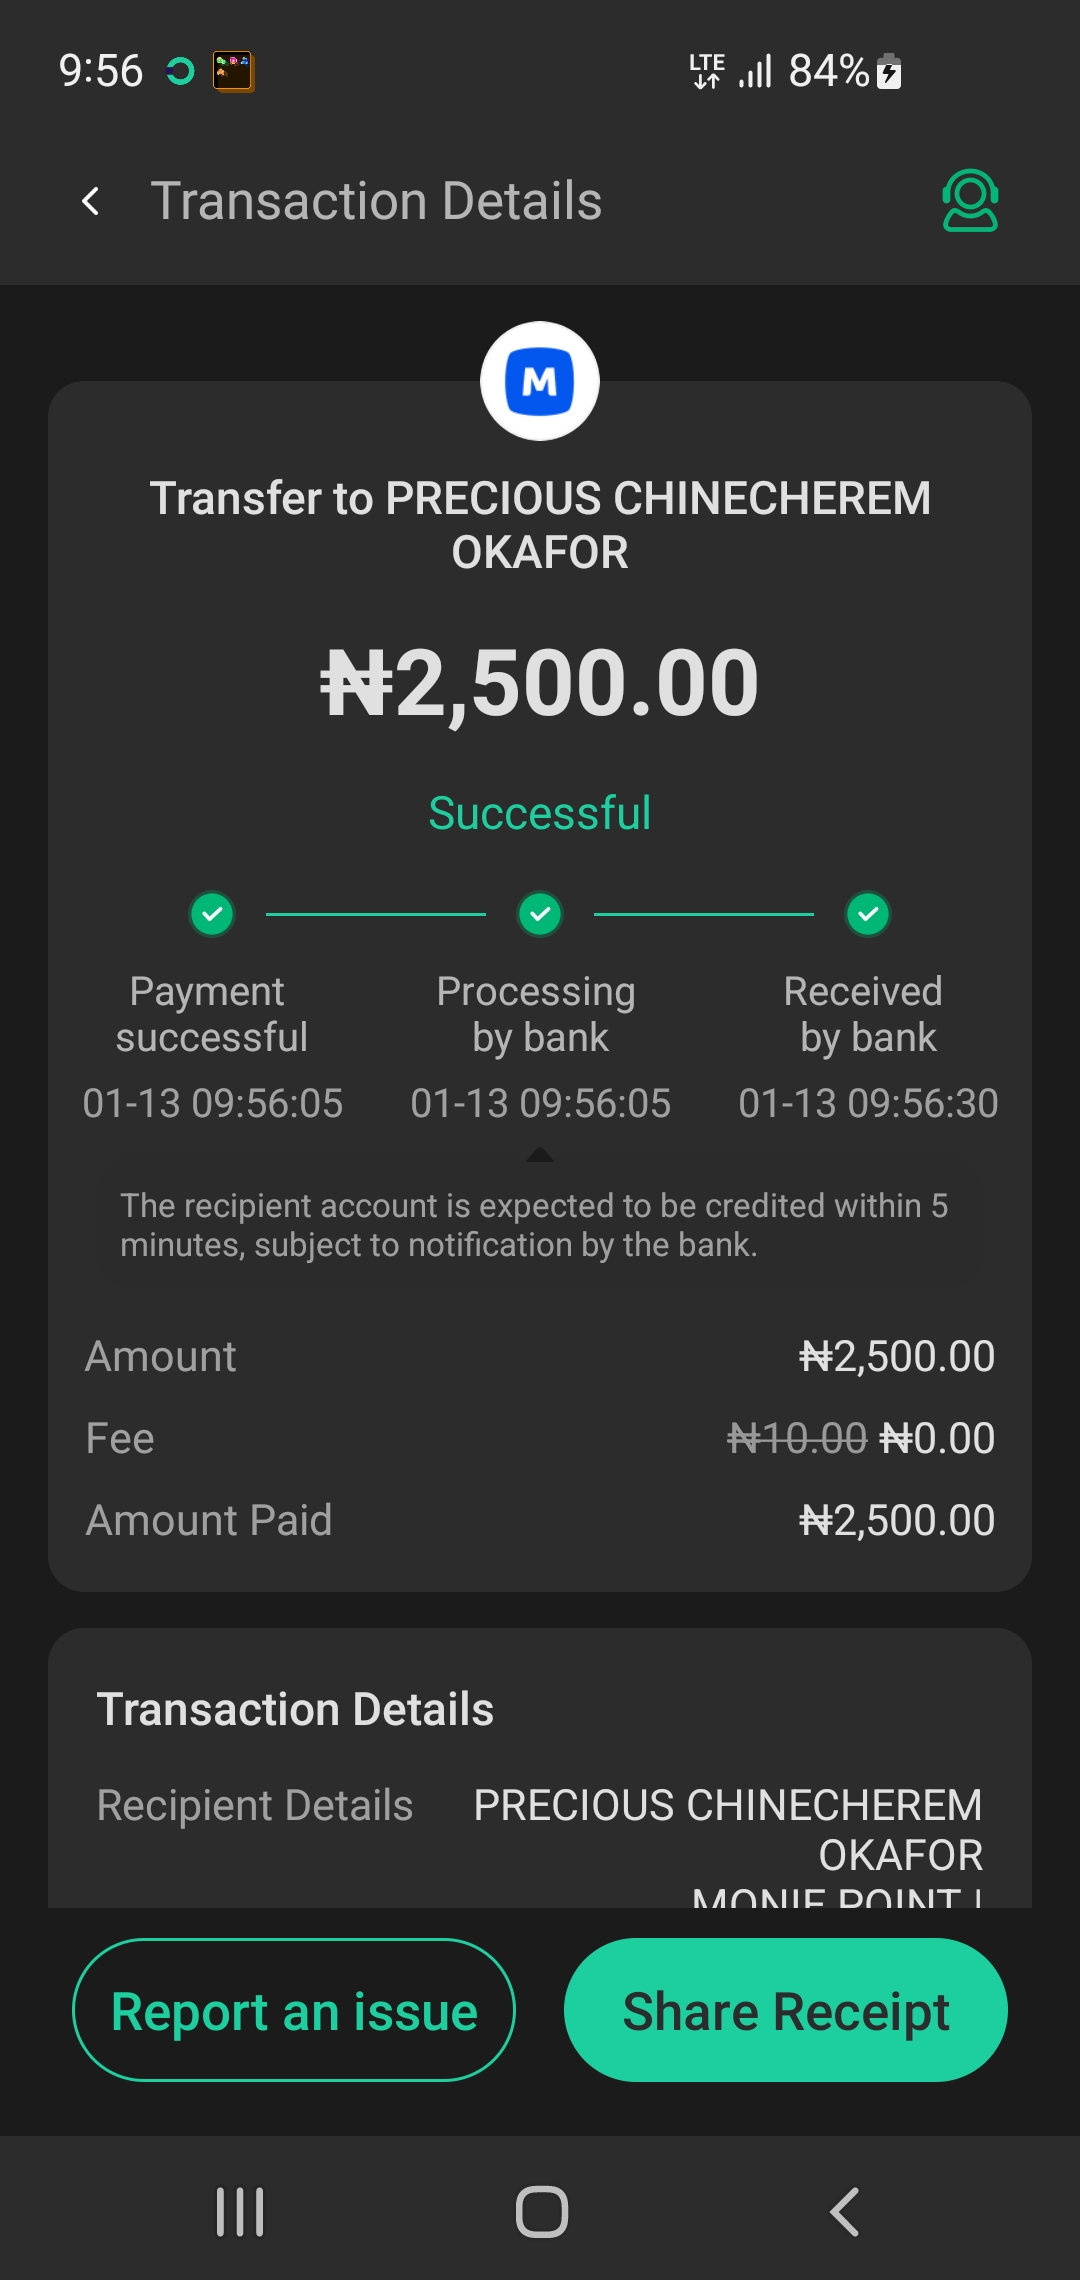Tap Report an issue button
Screen dimensions: 1080x2280
pyautogui.click(x=294, y=2010)
